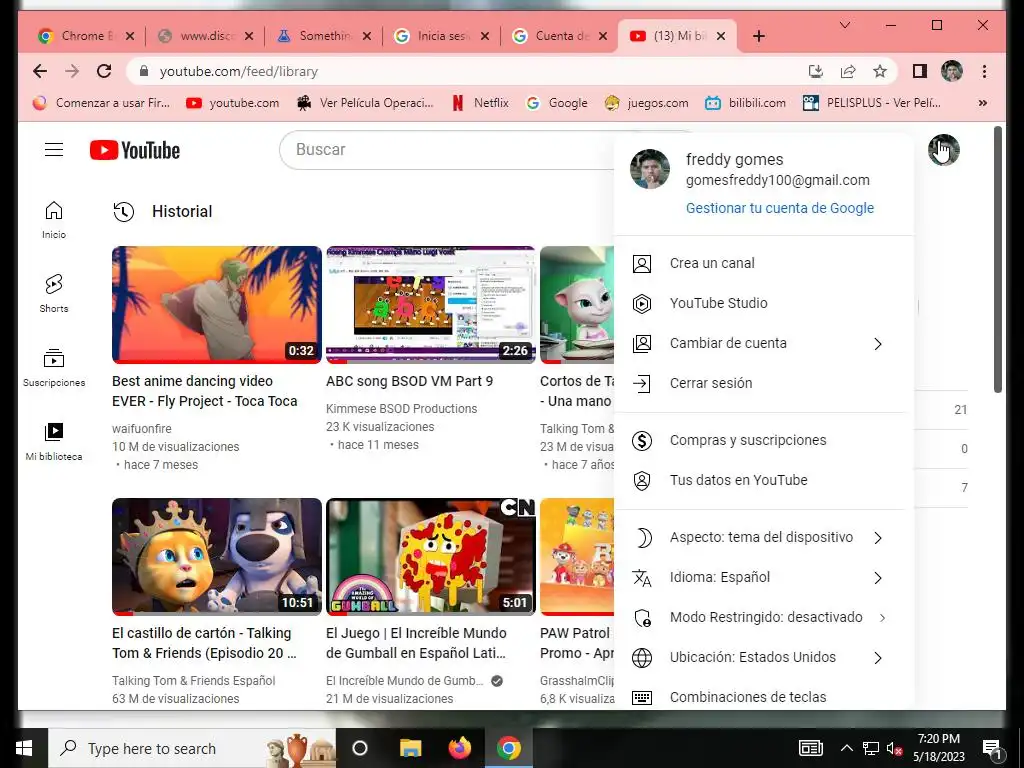This screenshot has height=768, width=1024.
Task: Expand Idioma: Español option
Action: point(763,577)
